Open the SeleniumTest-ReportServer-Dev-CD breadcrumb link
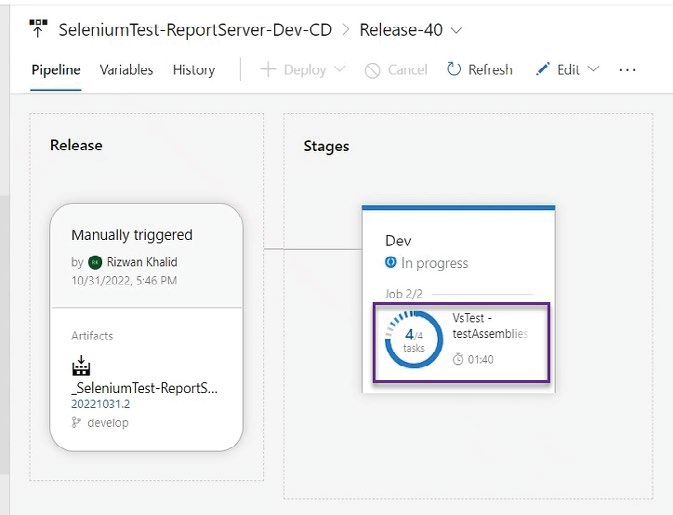This screenshot has height=515, width=673. click(x=195, y=30)
